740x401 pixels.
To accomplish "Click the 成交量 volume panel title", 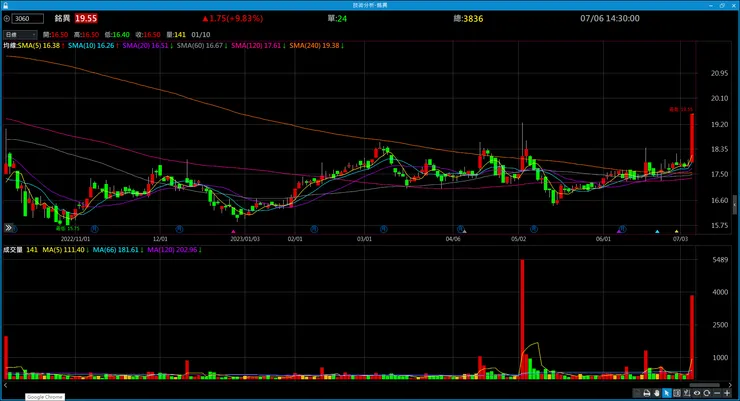I will point(13,250).
